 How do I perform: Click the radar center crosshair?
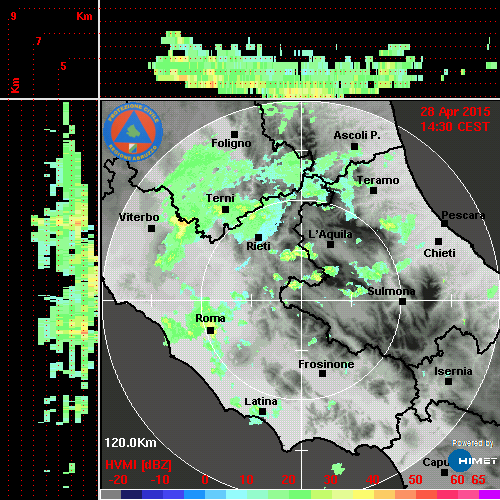[301, 300]
